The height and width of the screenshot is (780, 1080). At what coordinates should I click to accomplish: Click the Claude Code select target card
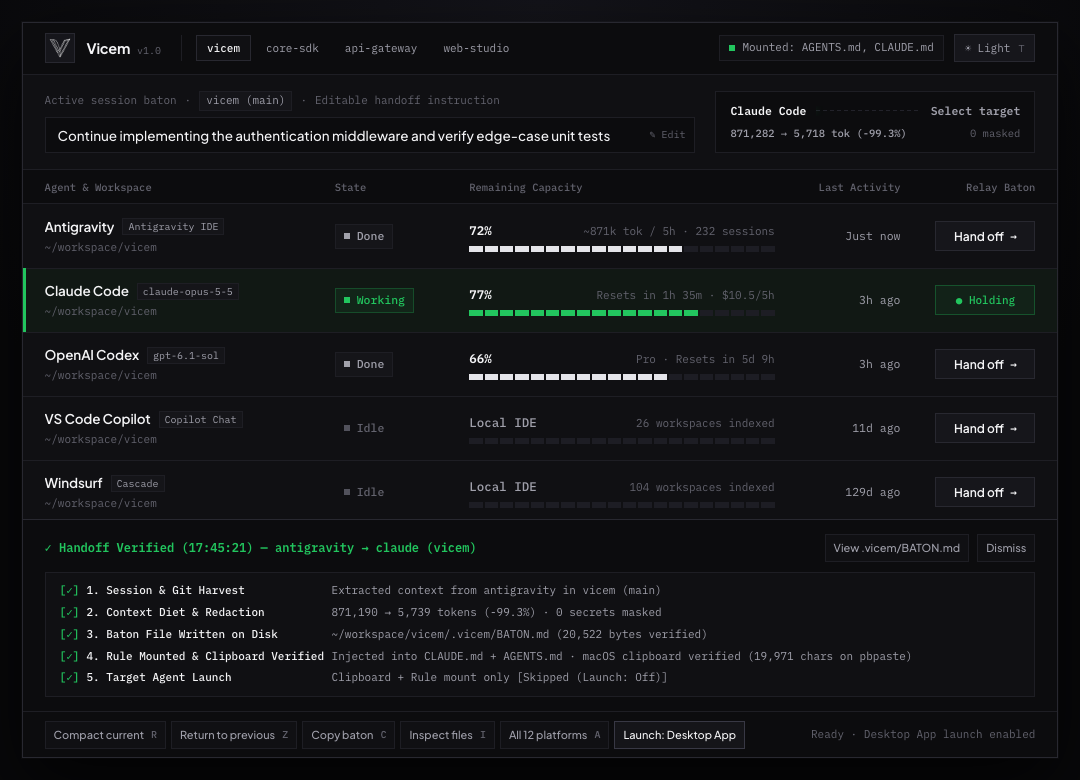tap(875, 122)
